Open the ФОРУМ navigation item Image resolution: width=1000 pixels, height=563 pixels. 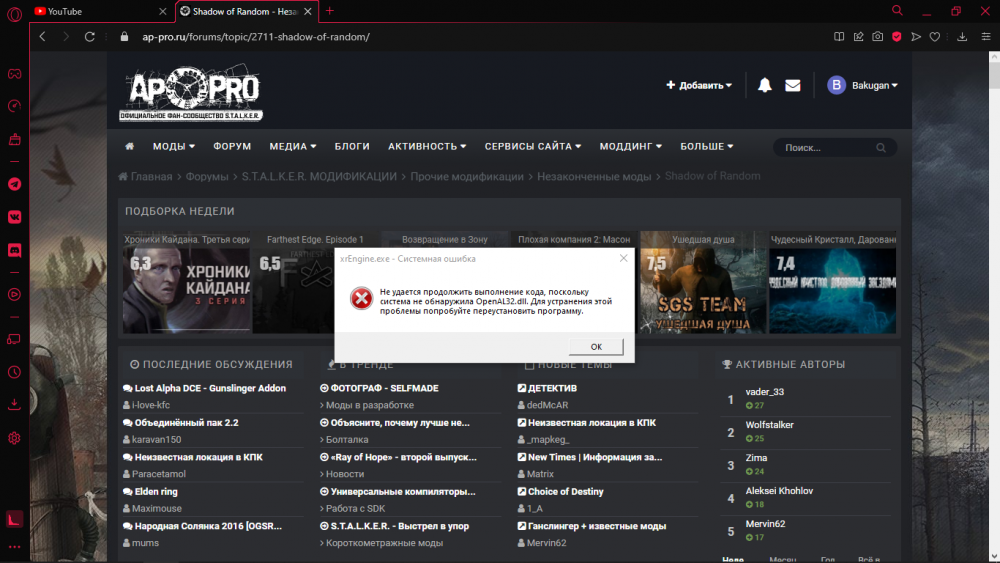(232, 146)
